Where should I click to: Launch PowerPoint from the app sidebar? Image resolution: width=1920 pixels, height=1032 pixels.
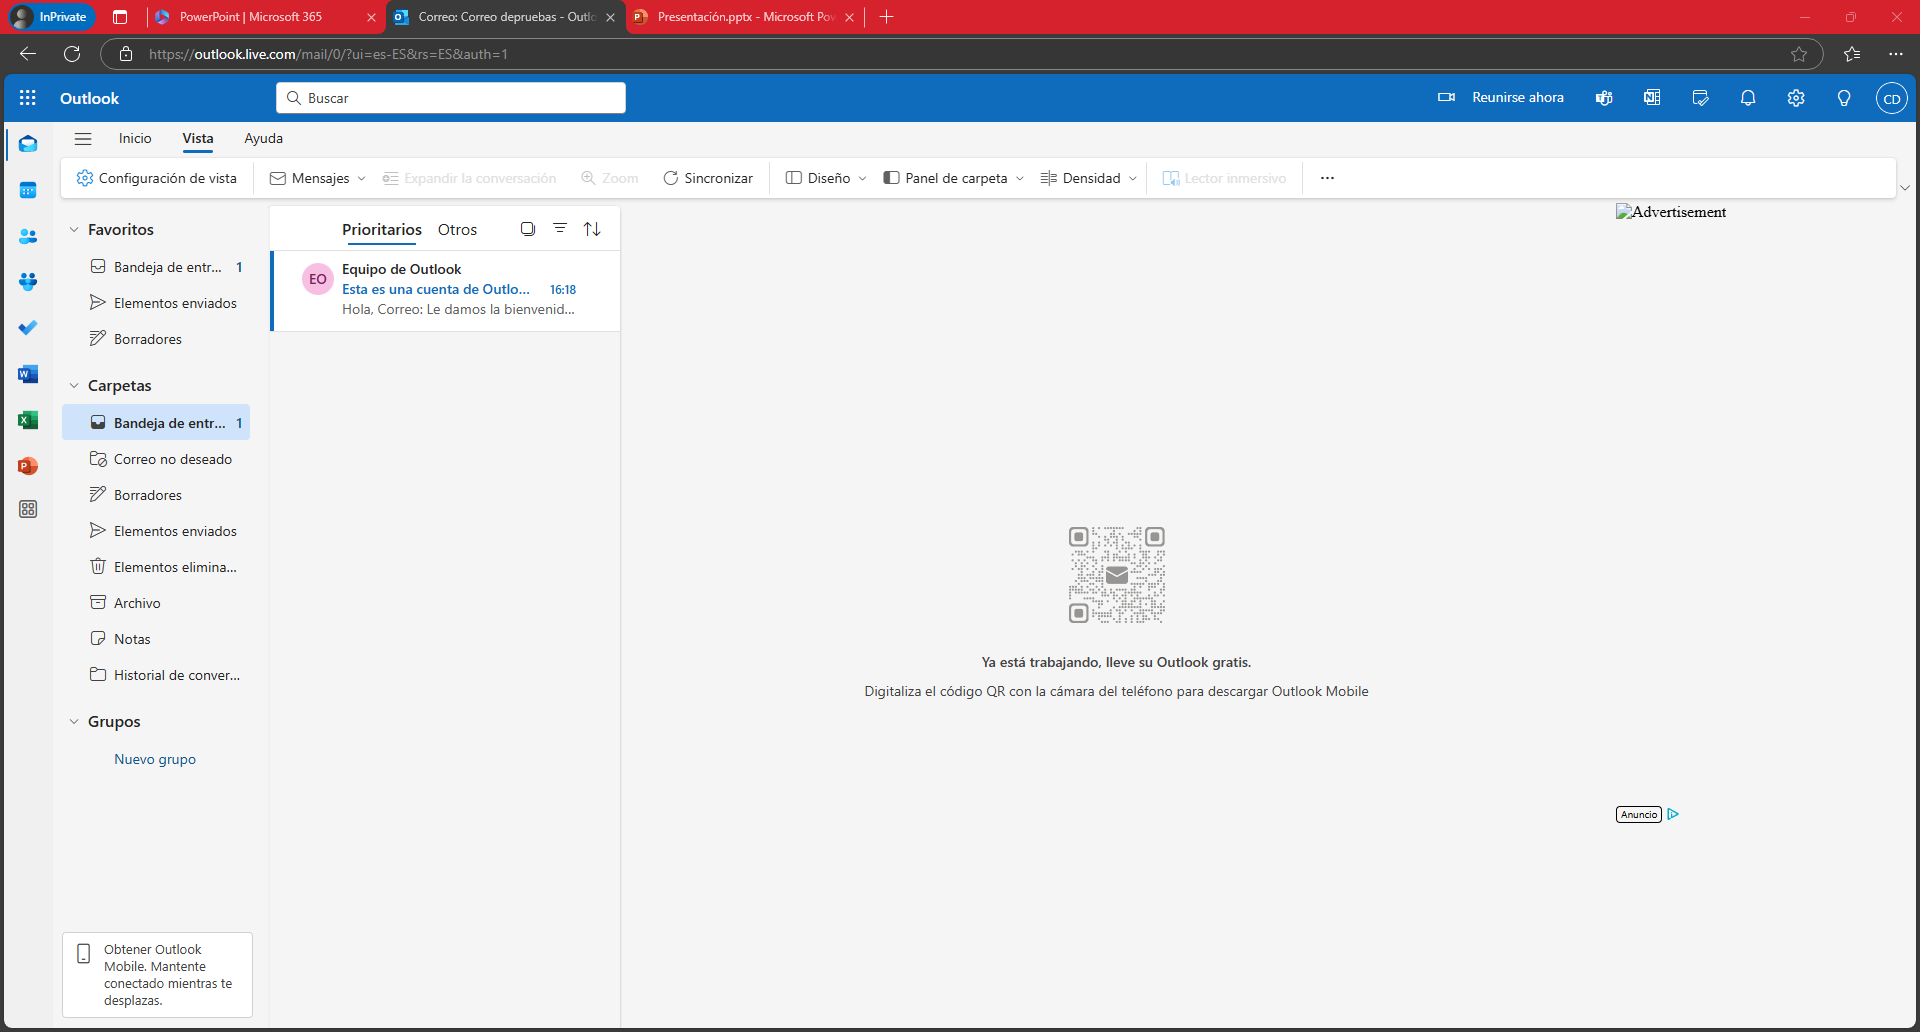click(28, 466)
